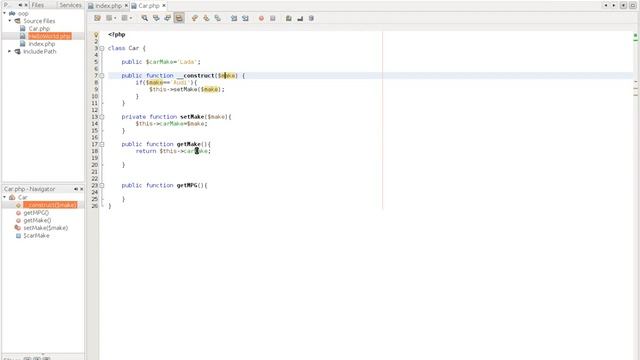Toggle Bookmark on current line
Image resolution: width=640 pixels, height=360 pixels.
(x=218, y=18)
